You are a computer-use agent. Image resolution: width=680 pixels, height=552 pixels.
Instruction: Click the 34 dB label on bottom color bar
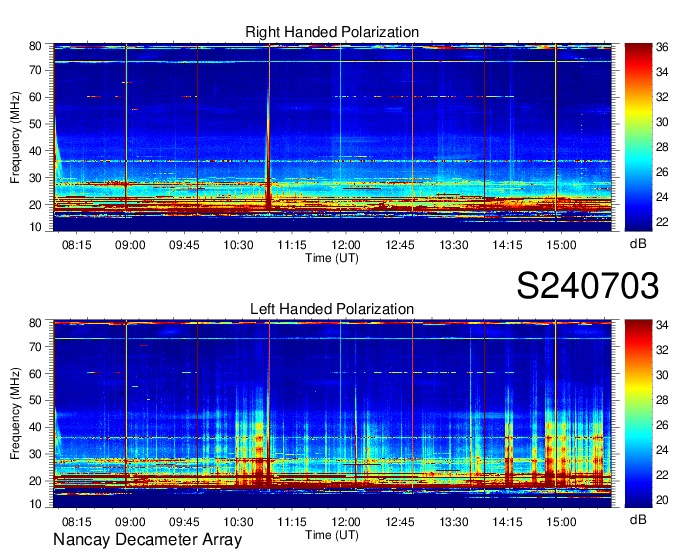click(x=662, y=324)
